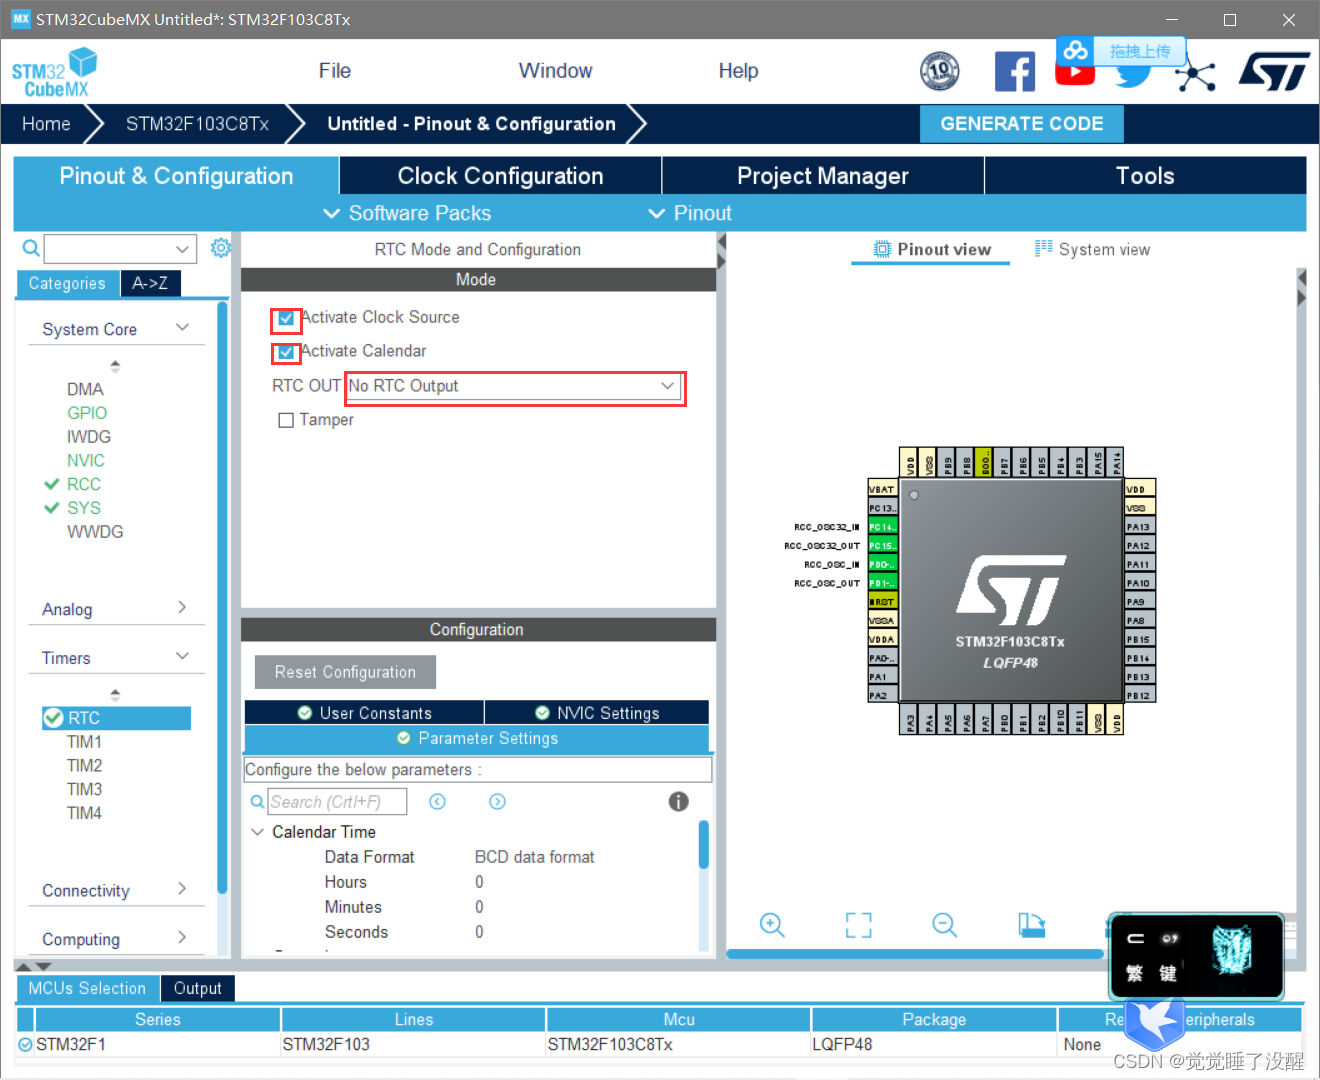Click the Hours value cell
The image size is (1320, 1080).
click(x=479, y=882)
